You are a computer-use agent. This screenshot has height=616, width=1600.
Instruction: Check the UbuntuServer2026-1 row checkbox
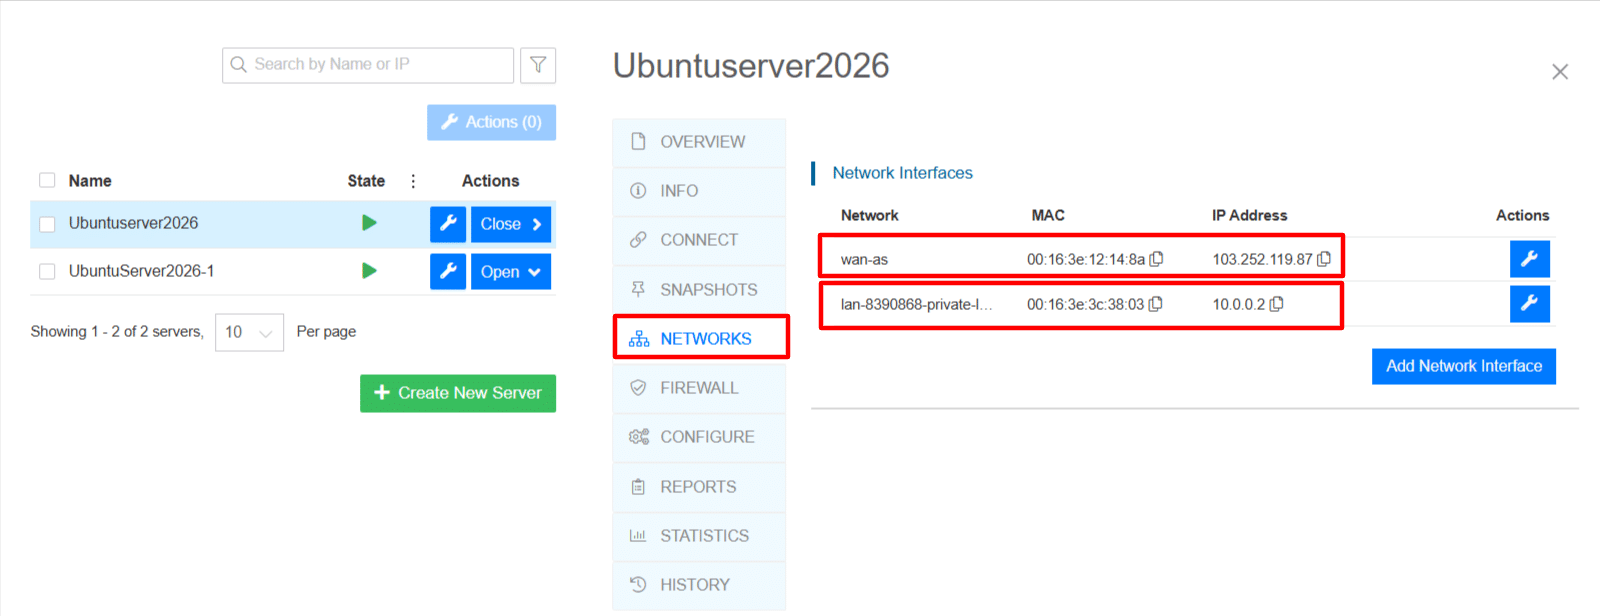click(x=47, y=272)
